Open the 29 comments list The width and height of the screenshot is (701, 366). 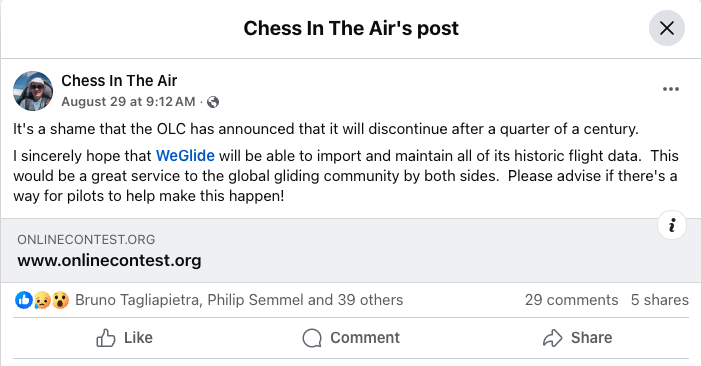point(571,300)
